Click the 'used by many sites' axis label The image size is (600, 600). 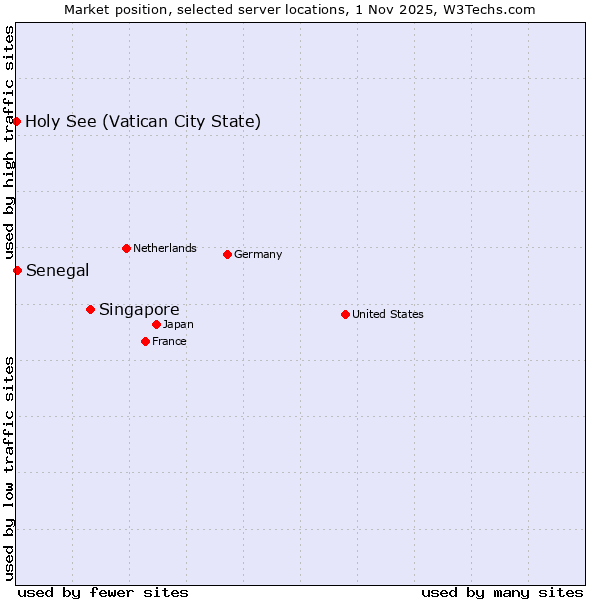(x=502, y=592)
